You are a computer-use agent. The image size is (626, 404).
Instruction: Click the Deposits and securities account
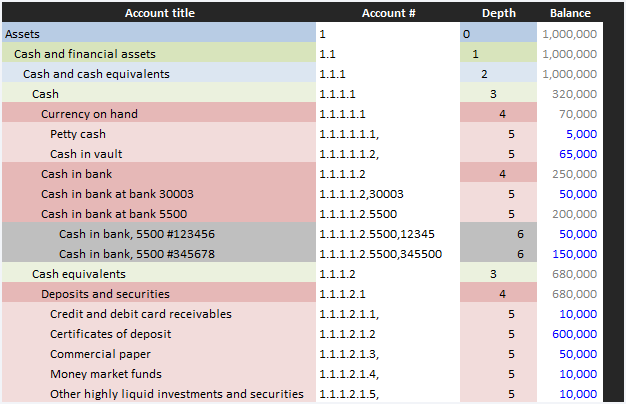[105, 294]
